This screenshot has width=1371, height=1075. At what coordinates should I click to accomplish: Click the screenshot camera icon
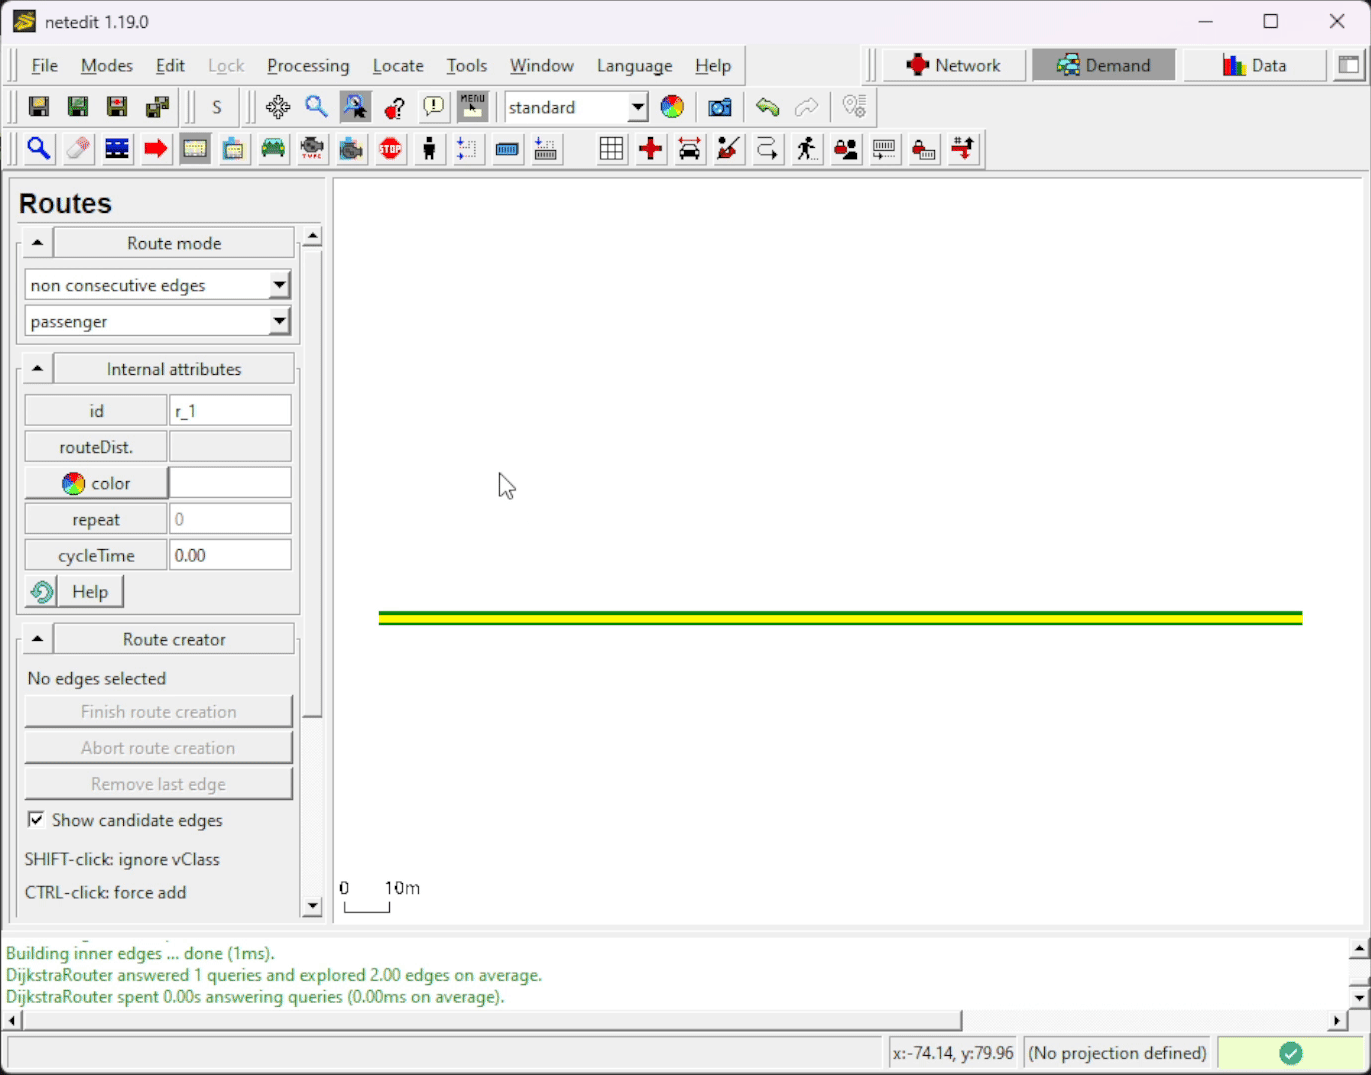click(x=719, y=107)
